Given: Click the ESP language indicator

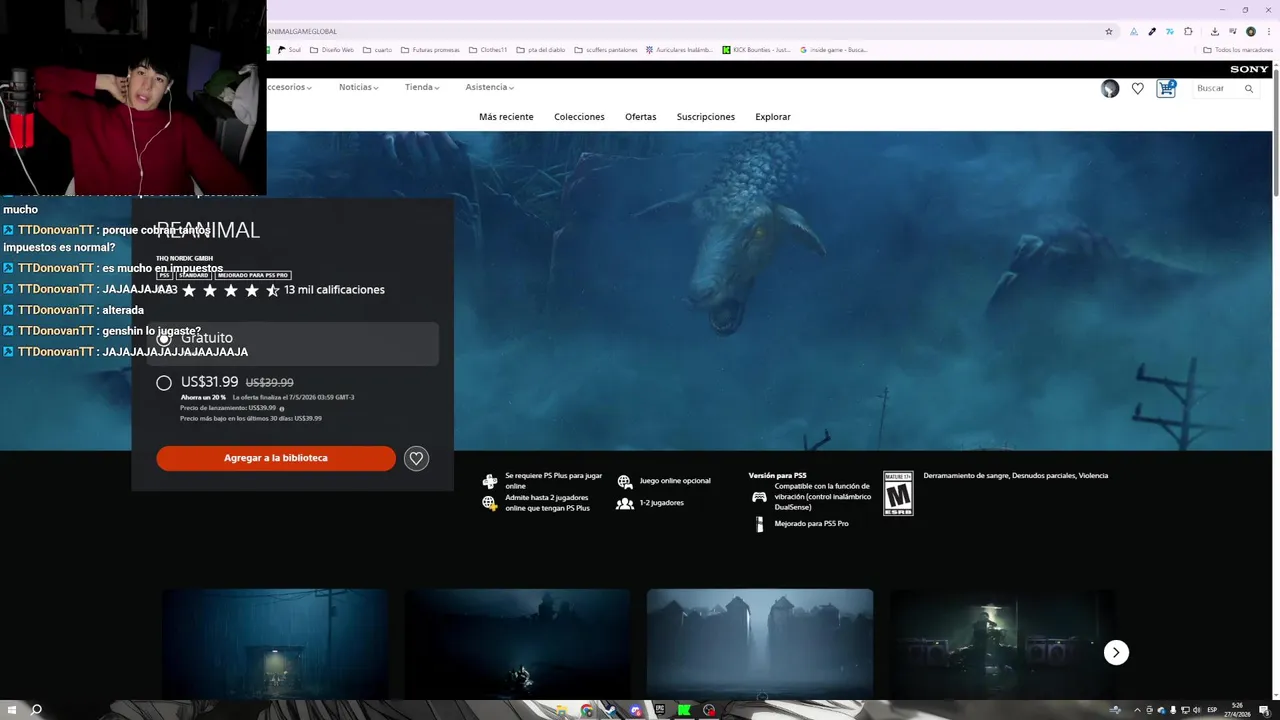Looking at the screenshot, I should (x=1212, y=710).
